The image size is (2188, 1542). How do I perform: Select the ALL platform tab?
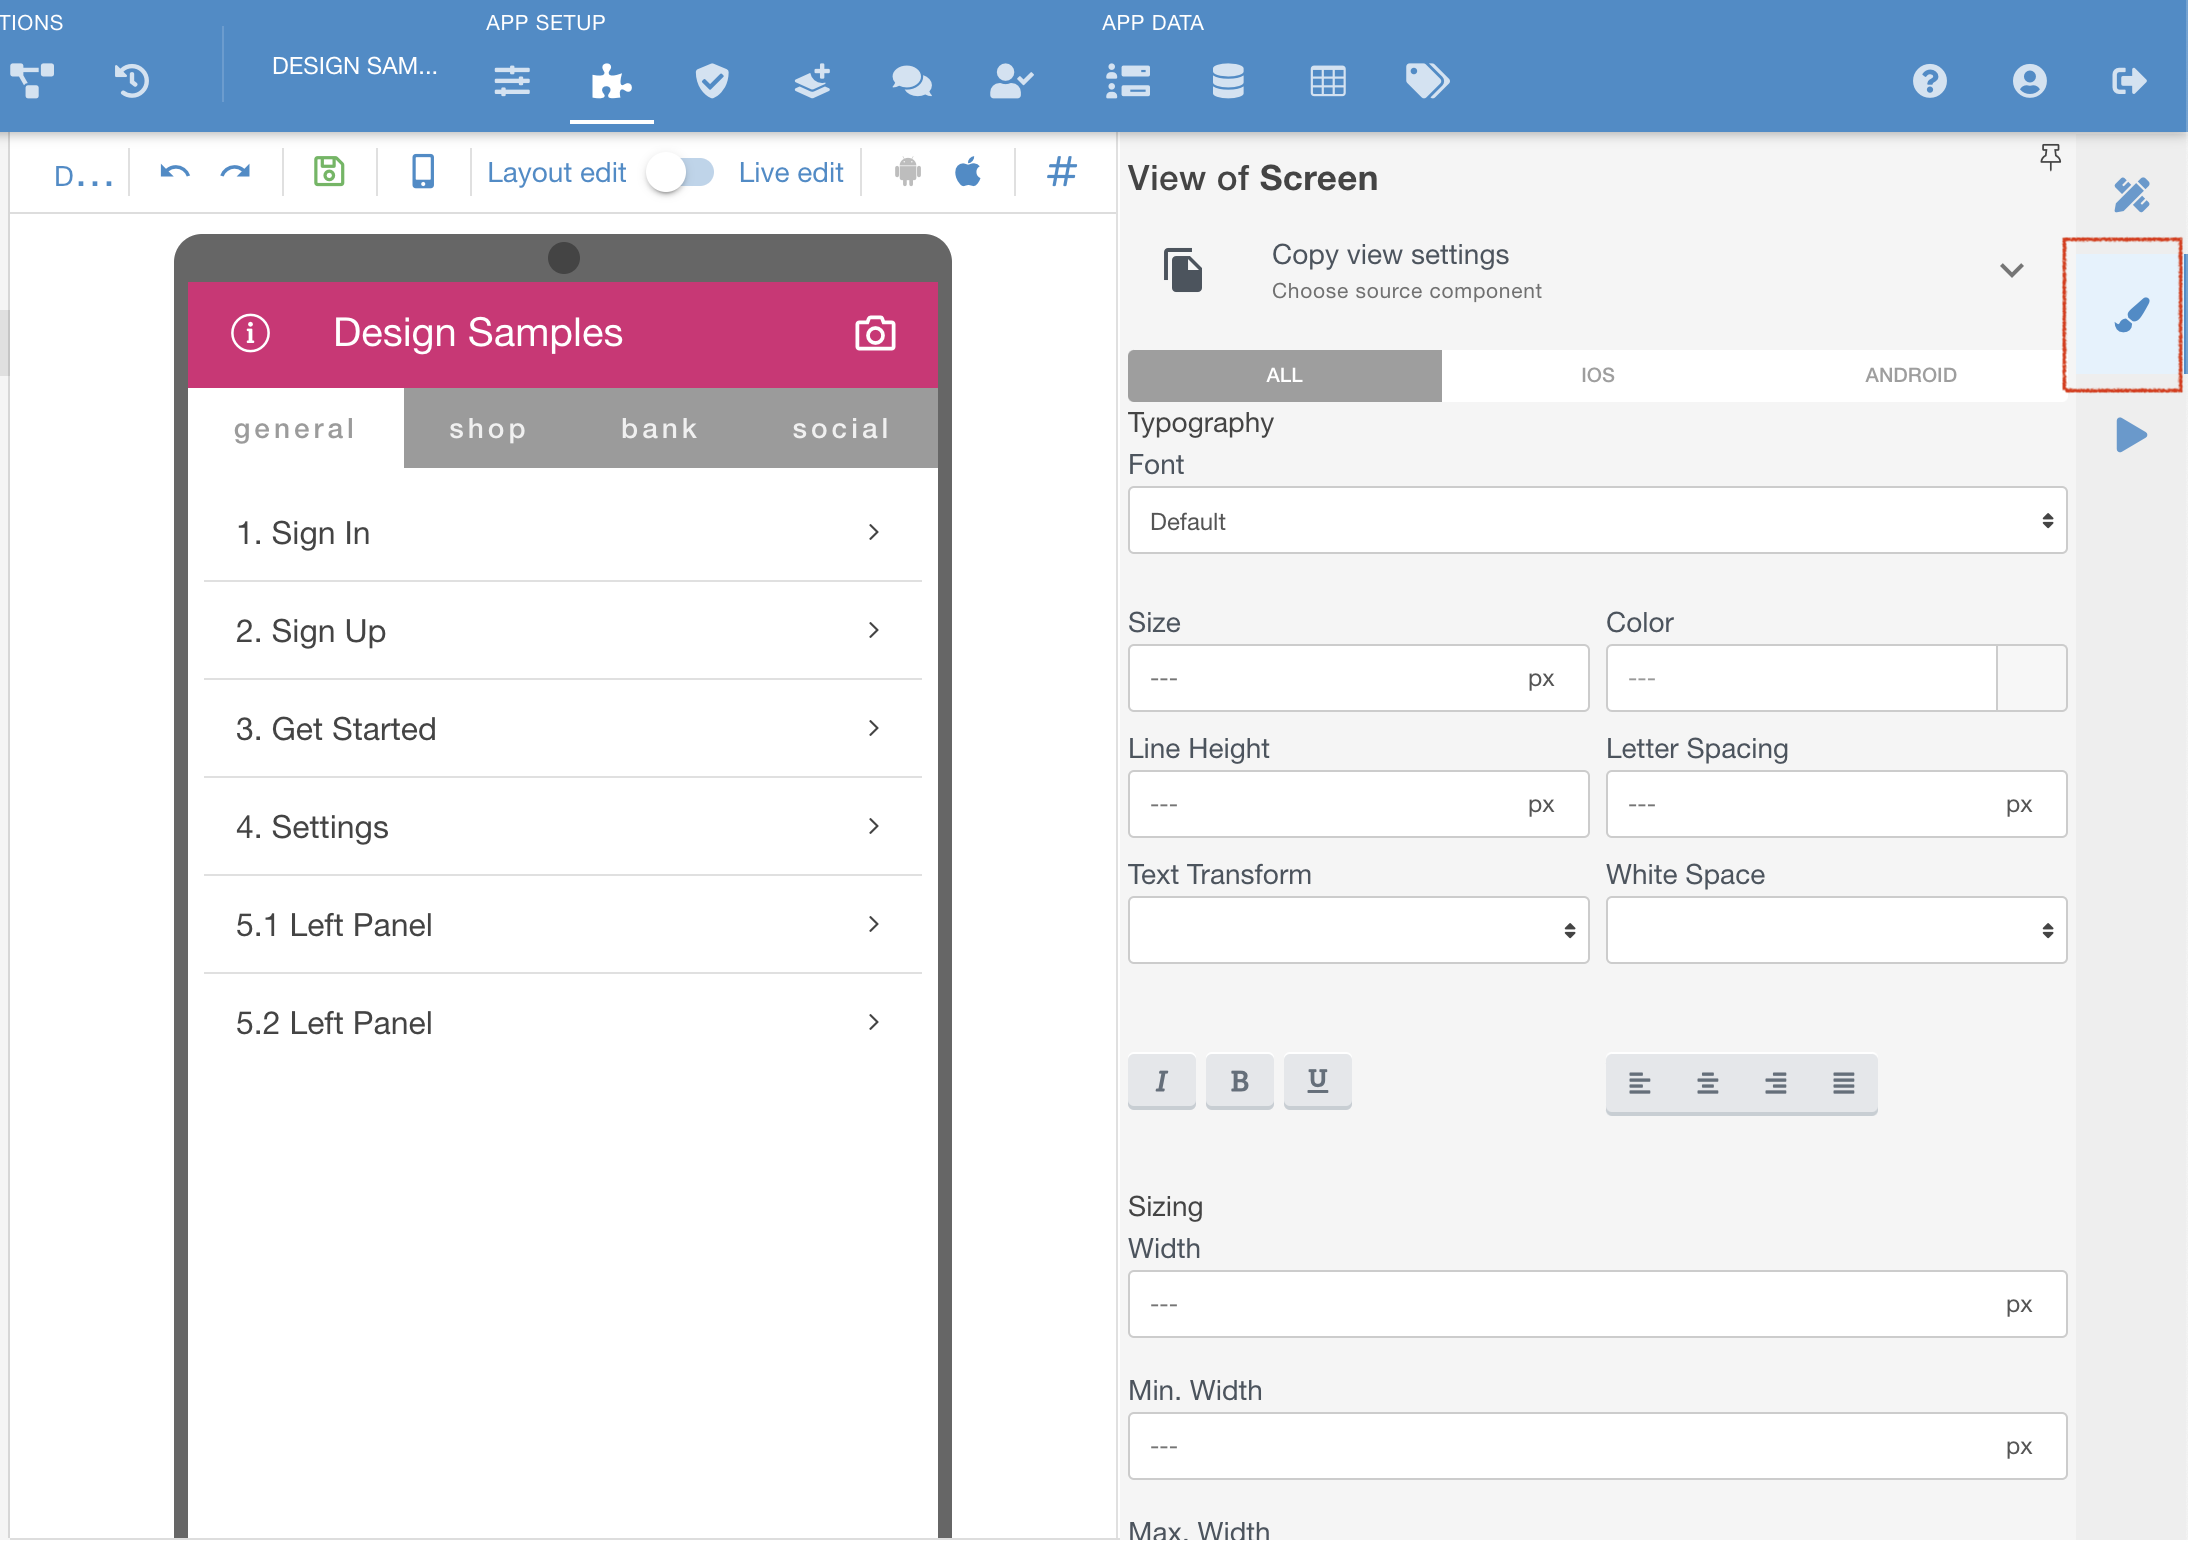click(1284, 375)
